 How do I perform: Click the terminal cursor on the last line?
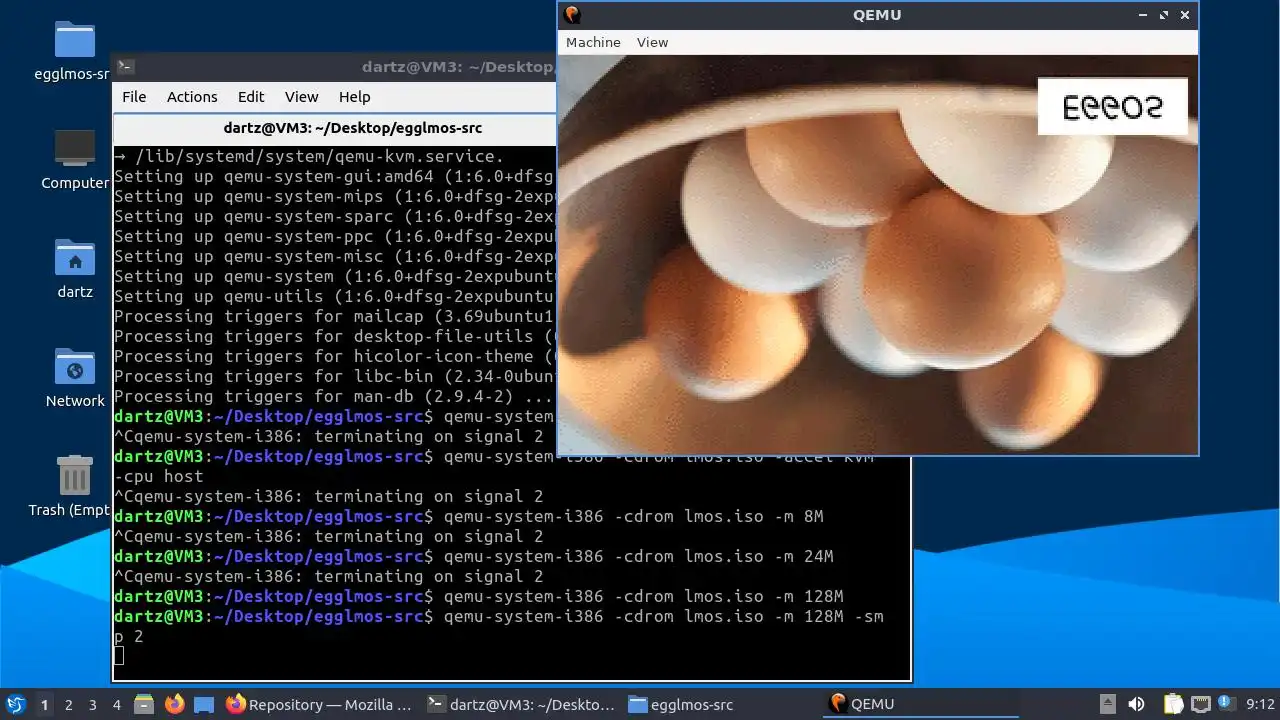(x=119, y=656)
